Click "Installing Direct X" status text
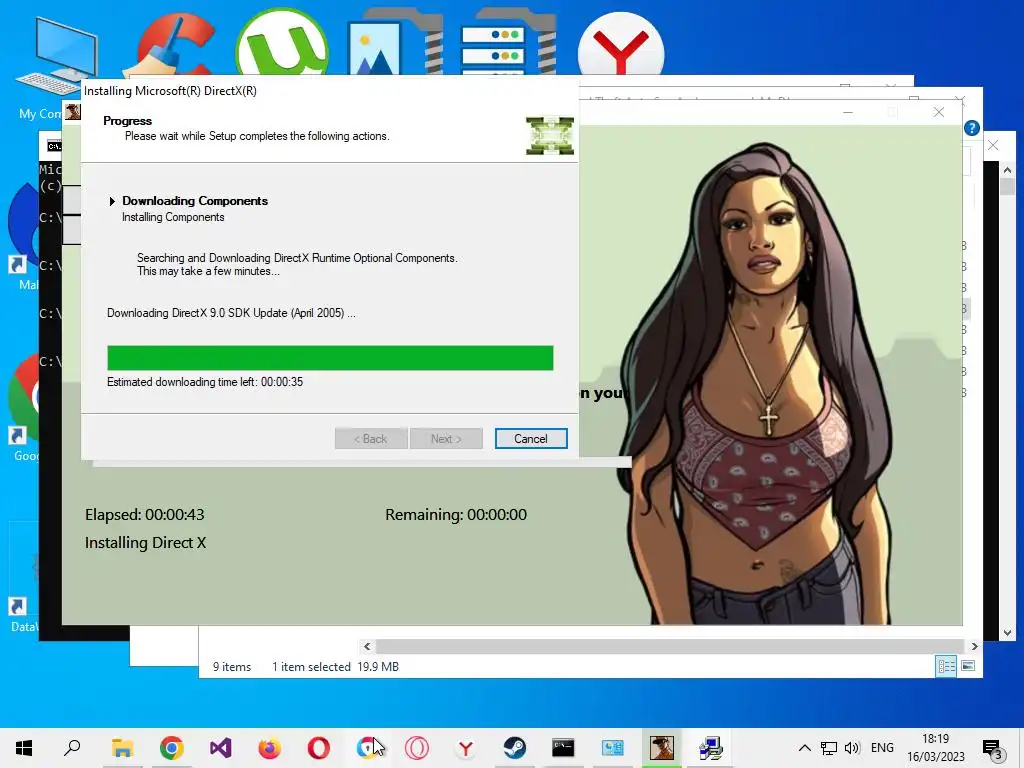The image size is (1024, 768). tap(145, 543)
